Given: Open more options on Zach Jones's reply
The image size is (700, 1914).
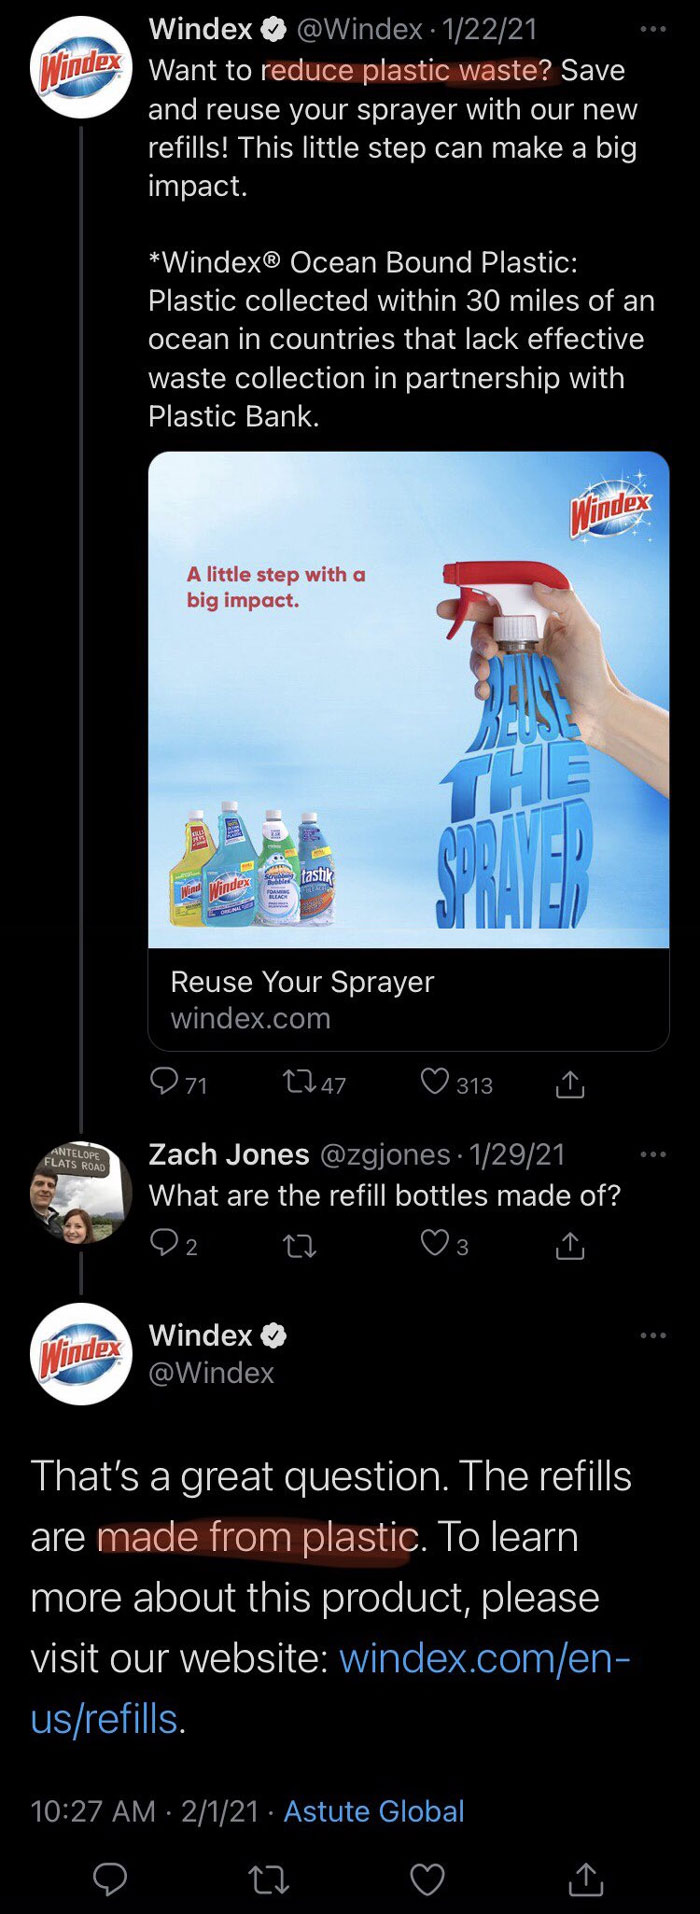Looking at the screenshot, I should click(652, 1153).
